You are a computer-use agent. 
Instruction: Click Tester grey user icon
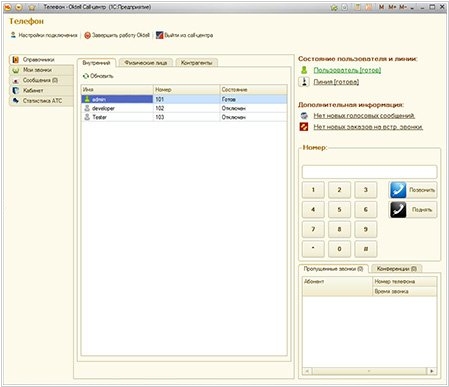tap(87, 117)
